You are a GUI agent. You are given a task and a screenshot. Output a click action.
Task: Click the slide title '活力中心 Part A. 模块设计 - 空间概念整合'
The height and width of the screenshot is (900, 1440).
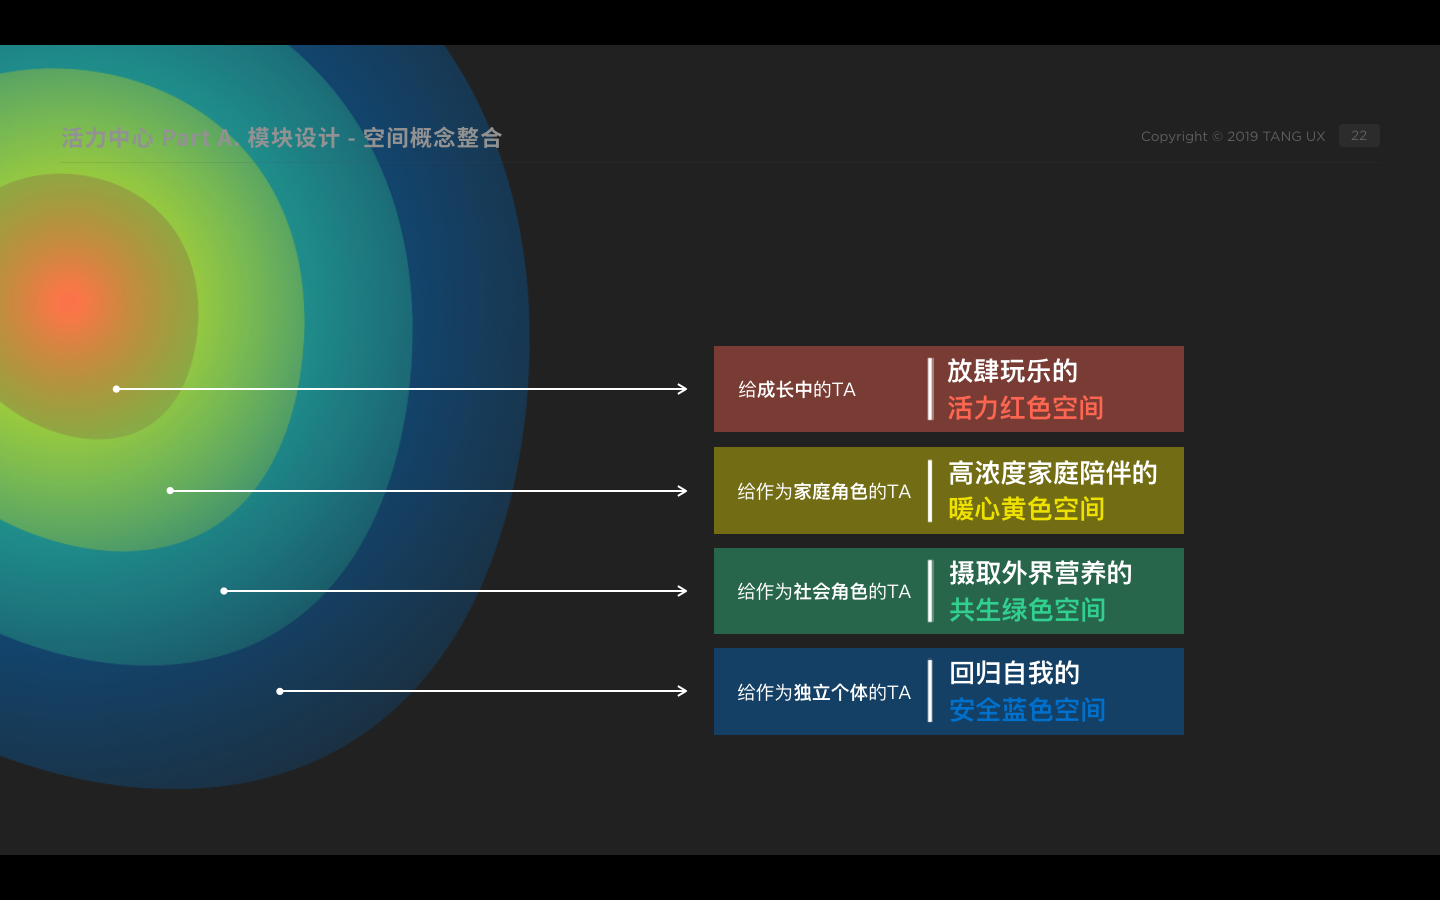pyautogui.click(x=282, y=138)
